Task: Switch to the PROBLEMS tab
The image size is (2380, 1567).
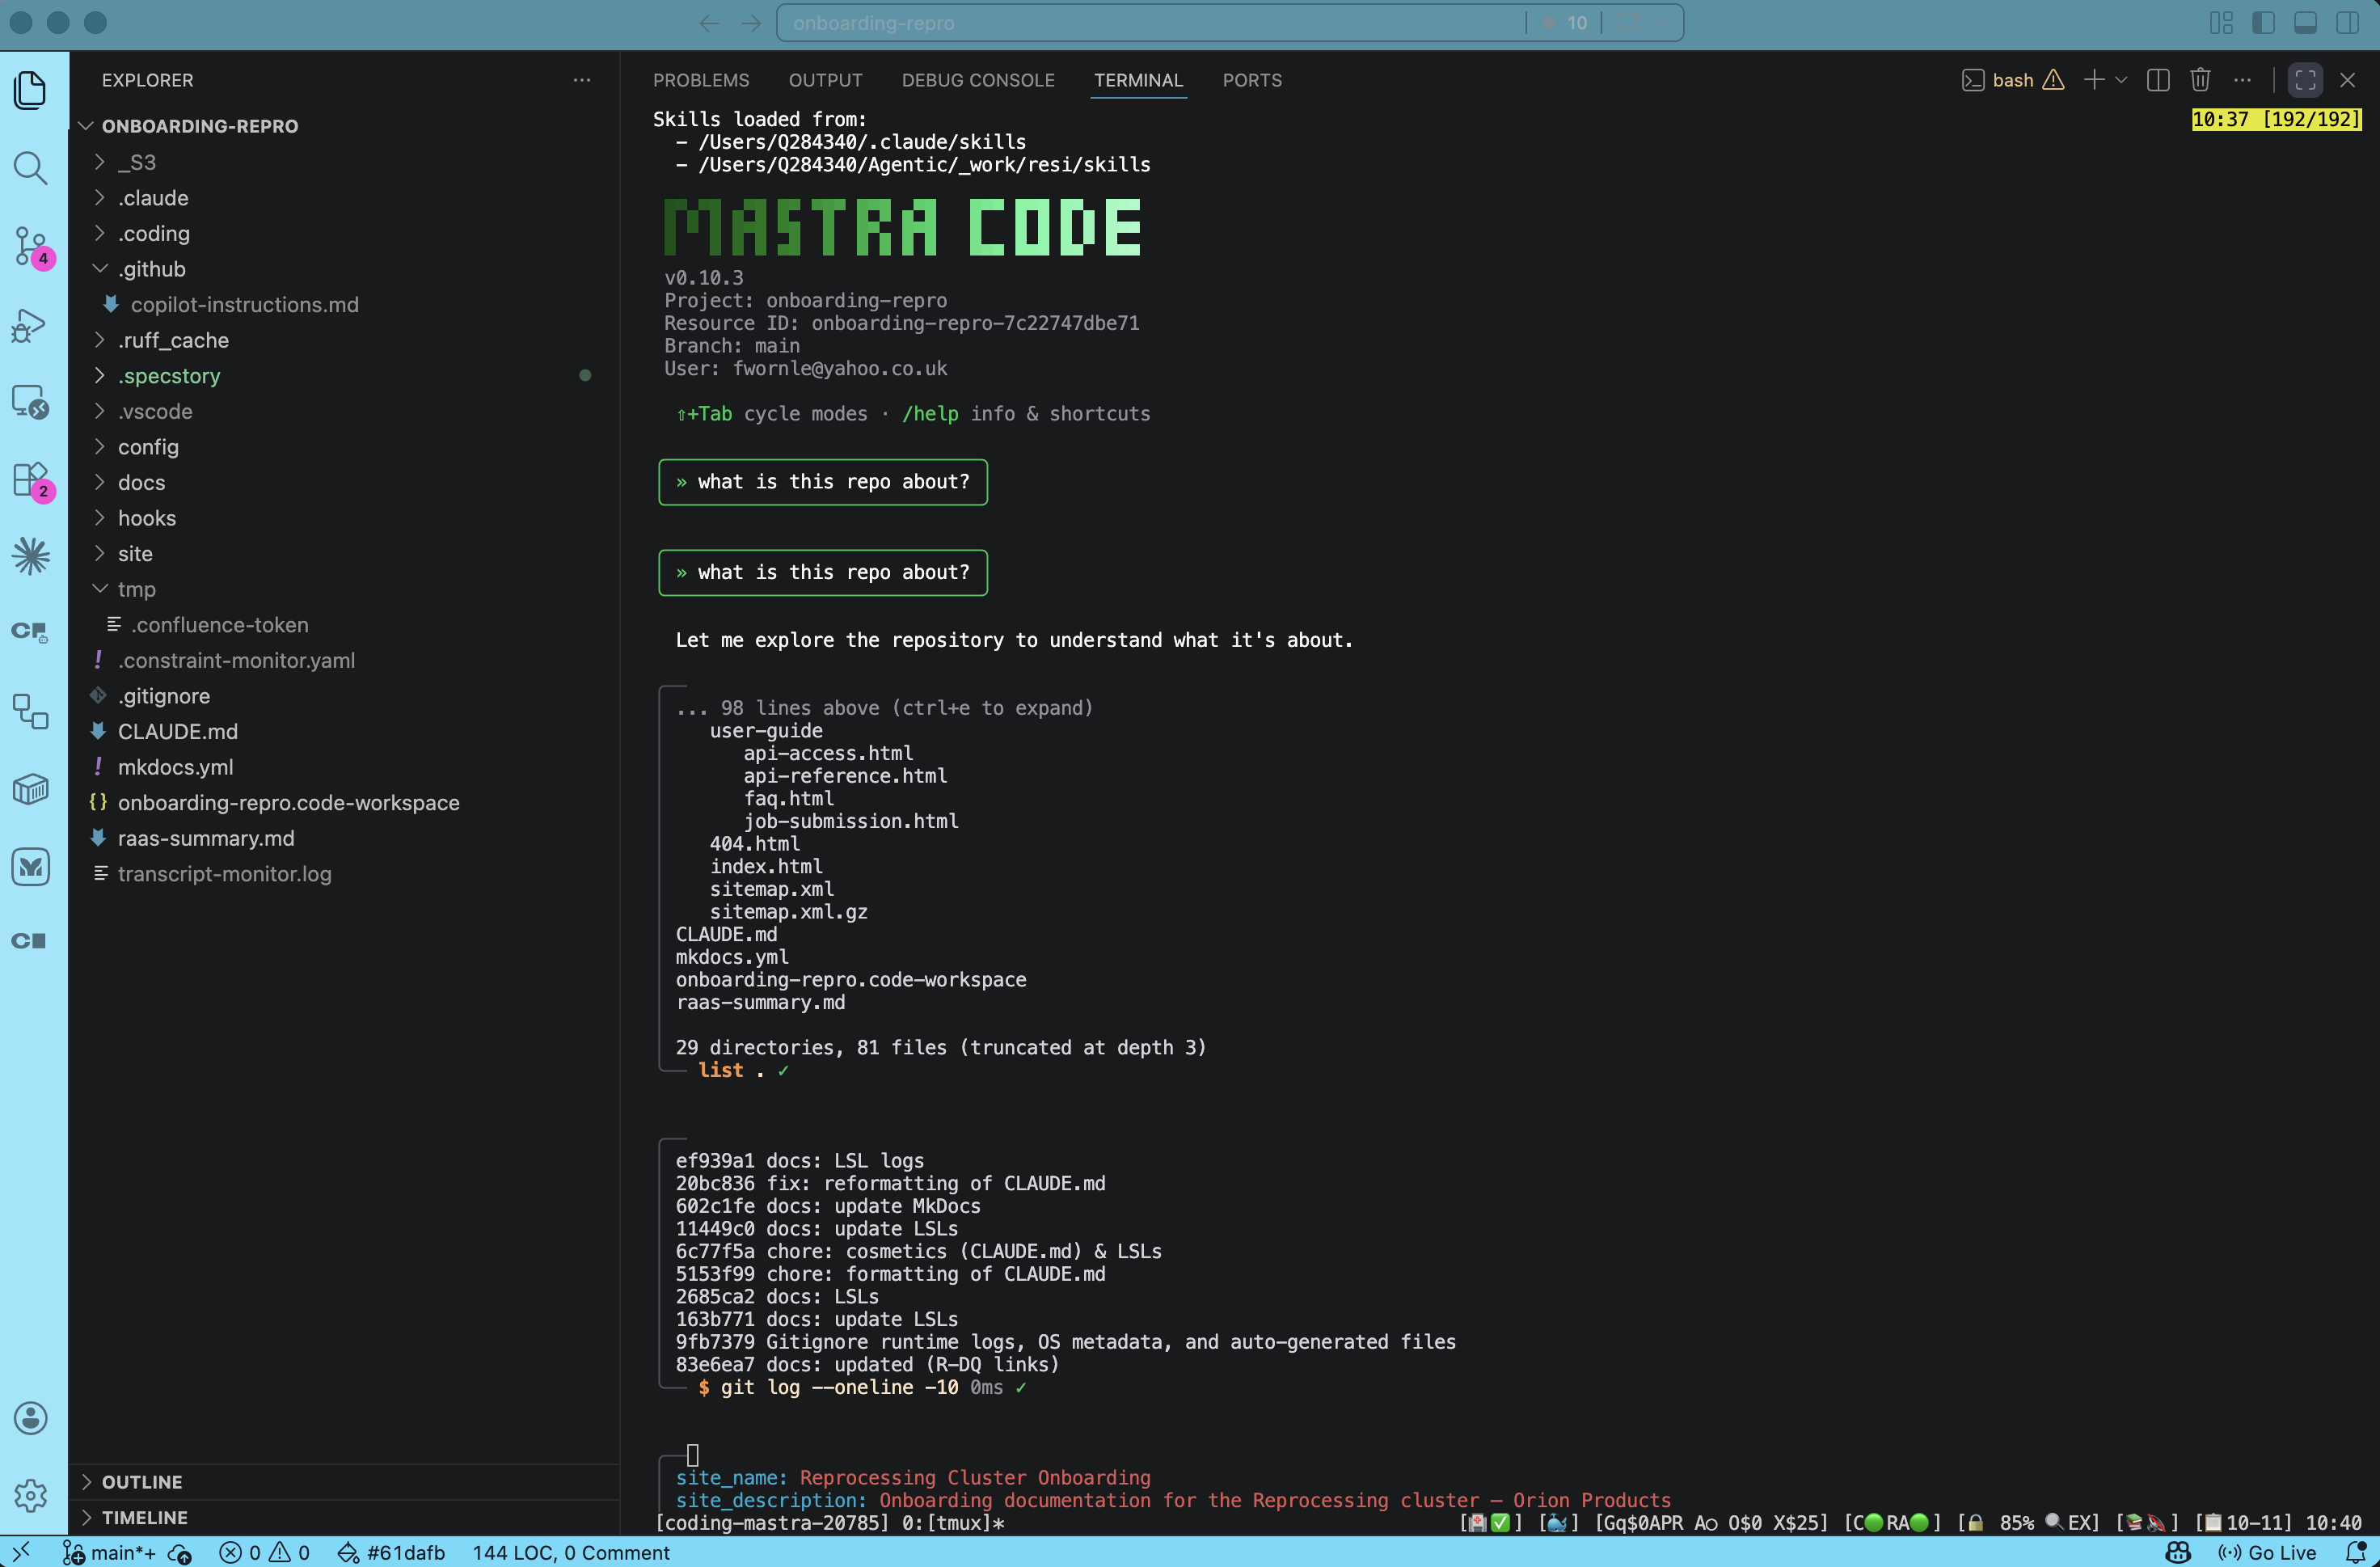Action: tap(701, 80)
